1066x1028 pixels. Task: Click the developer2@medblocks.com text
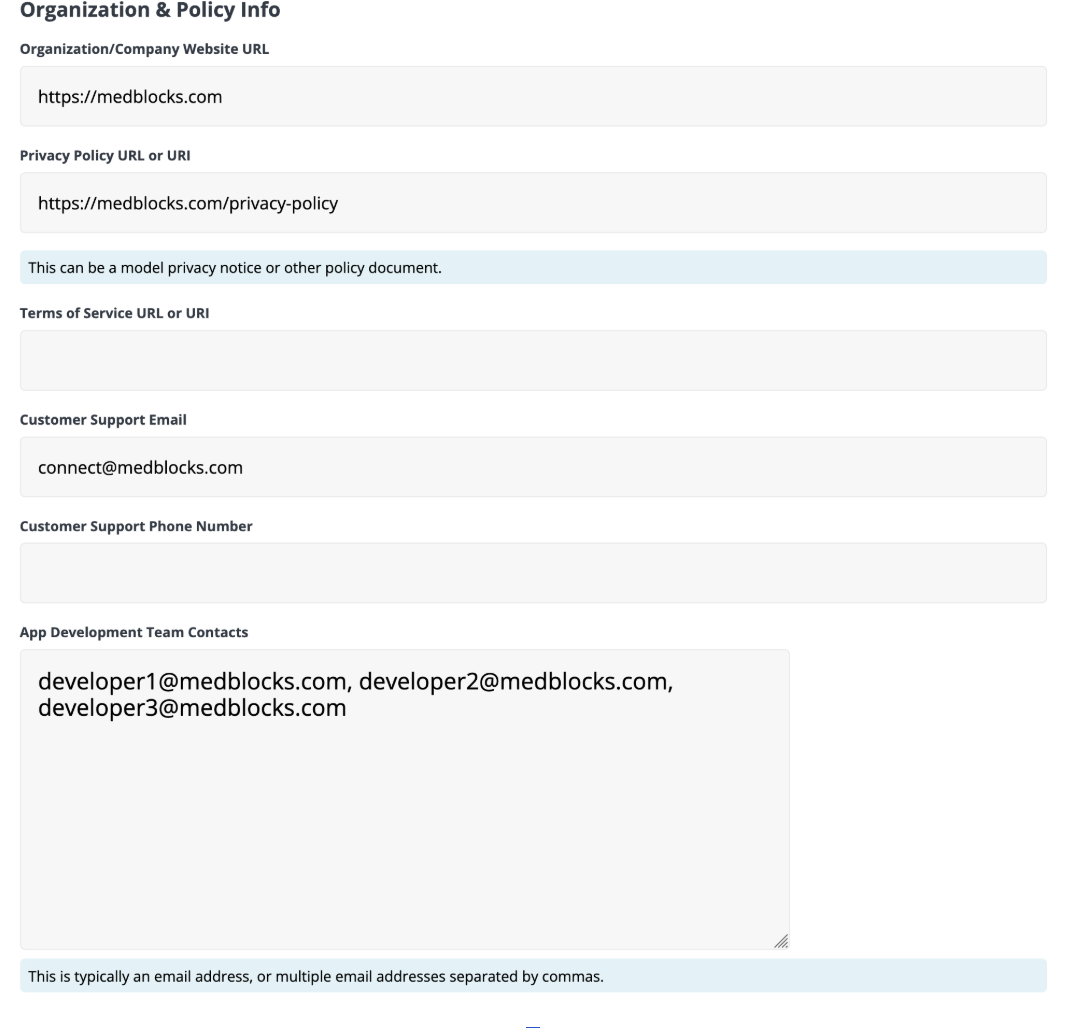pyautogui.click(x=513, y=681)
